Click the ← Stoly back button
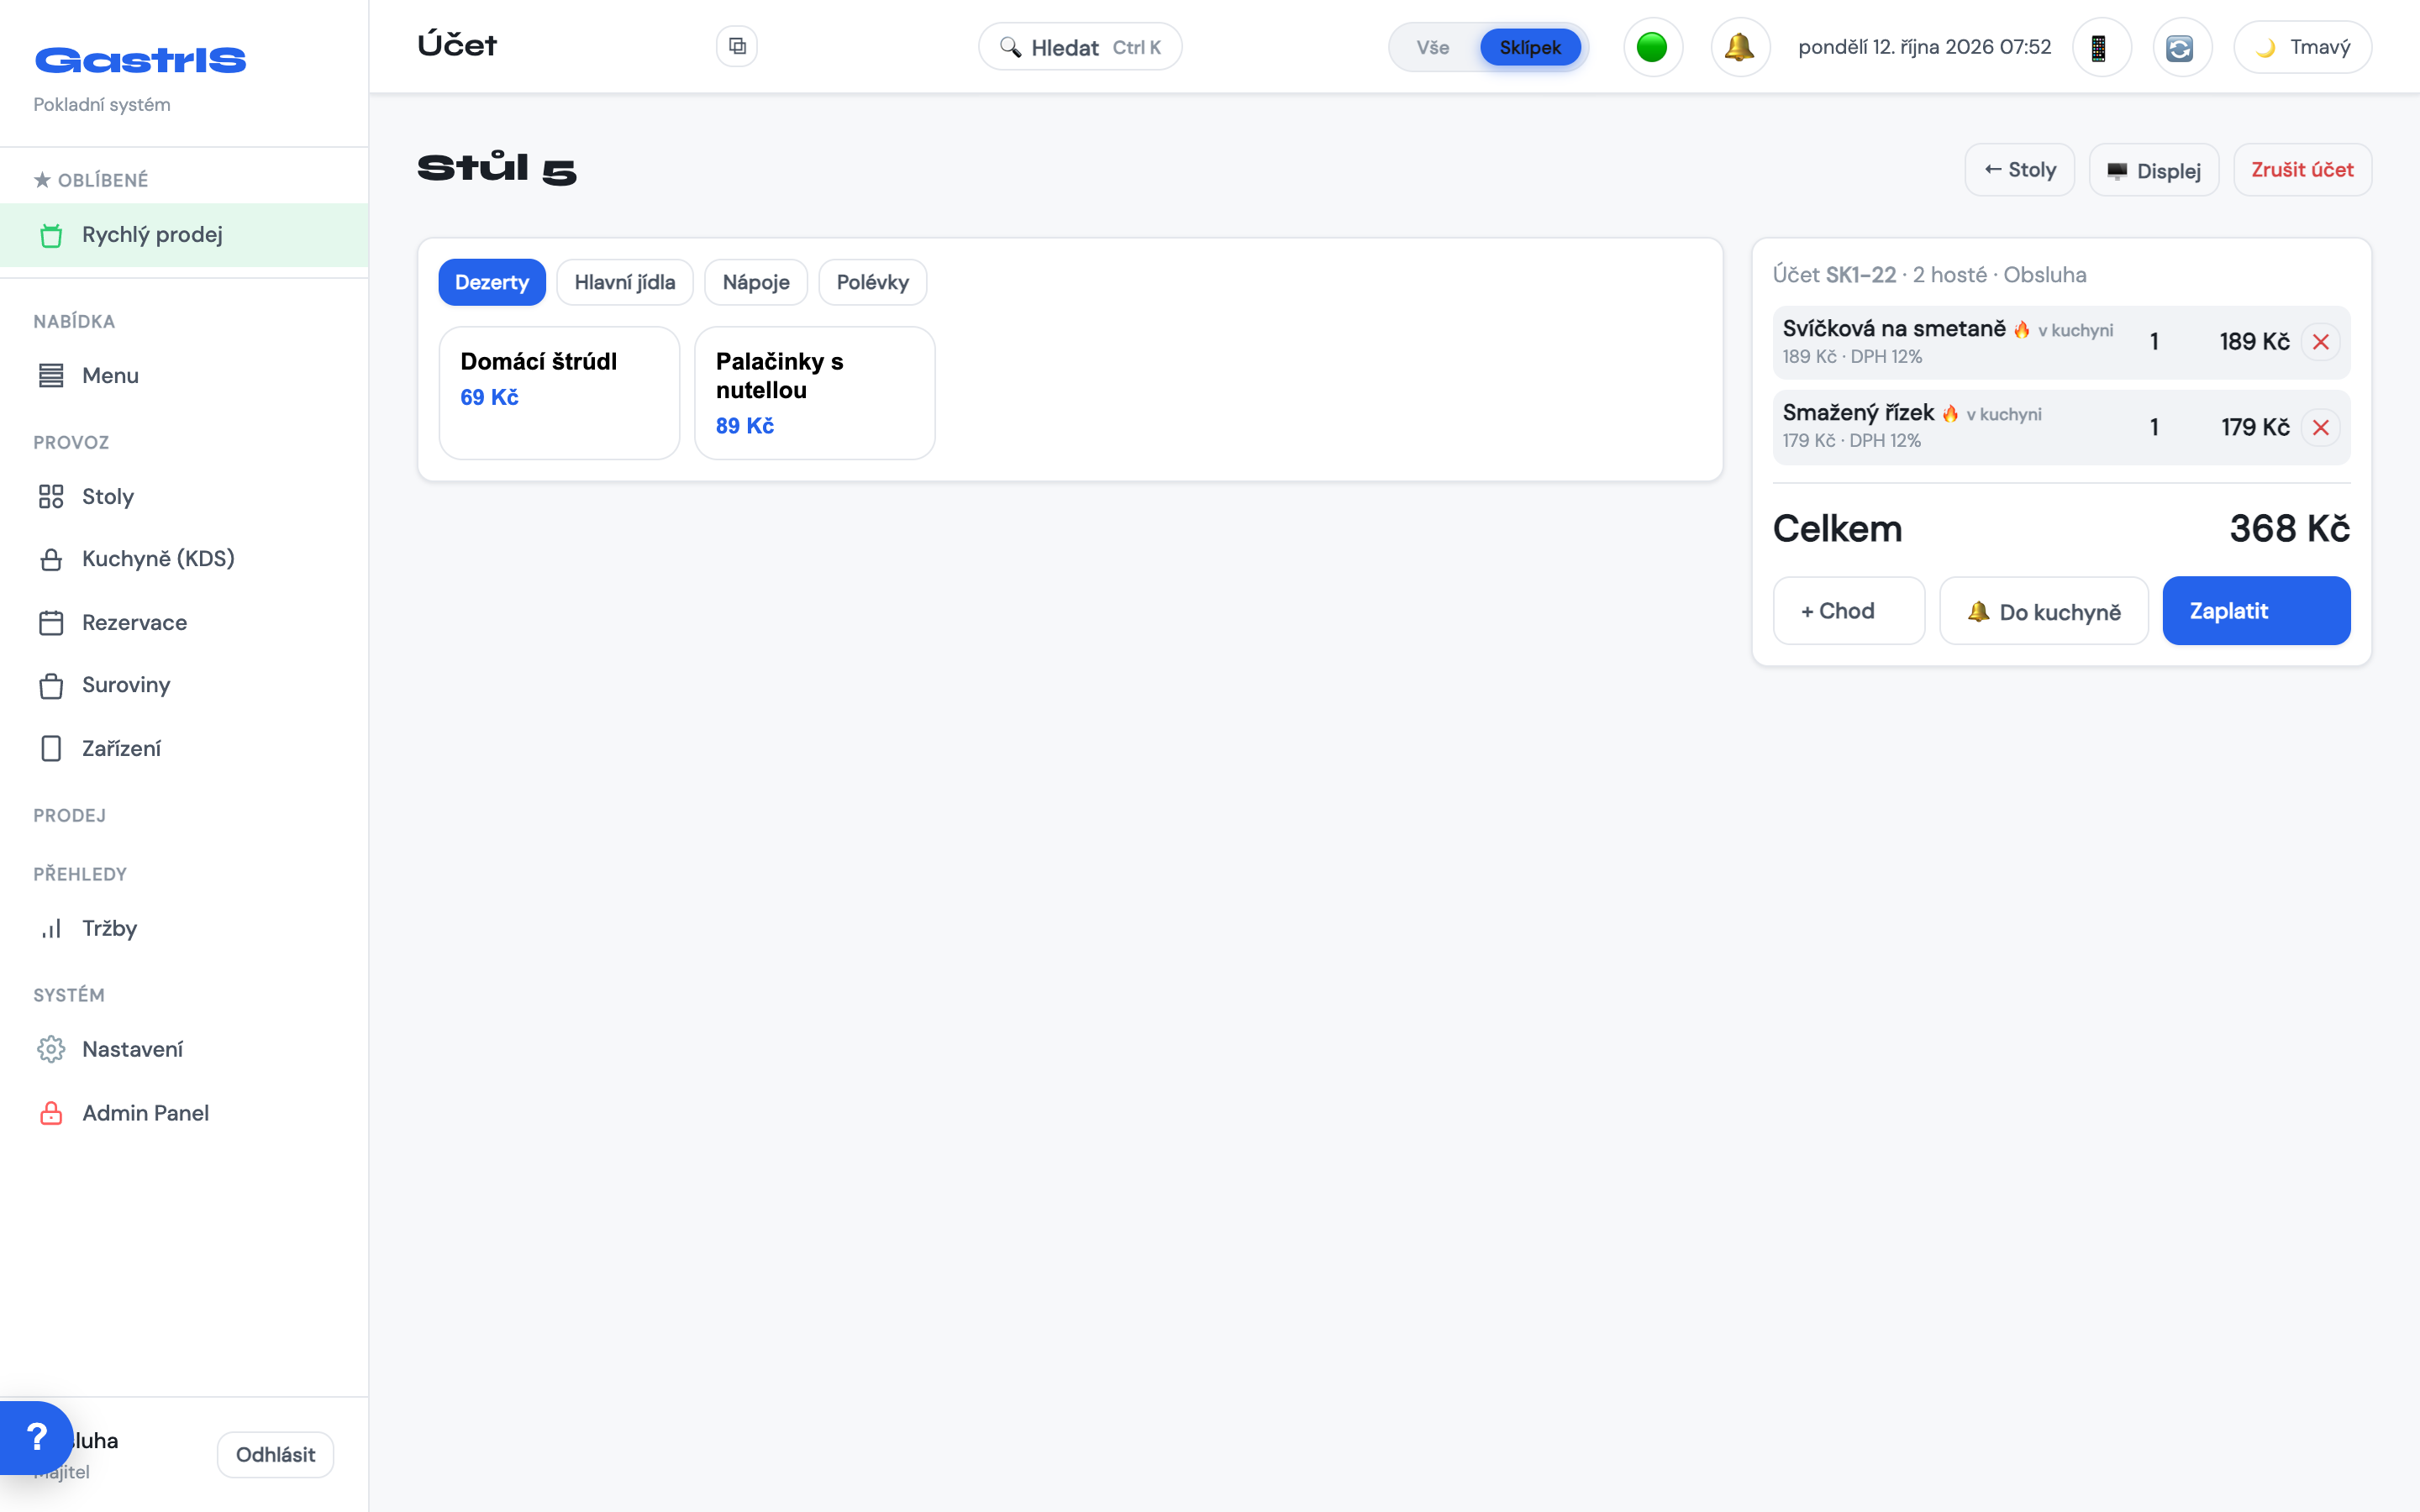Image resolution: width=2420 pixels, height=1512 pixels. tap(2020, 170)
